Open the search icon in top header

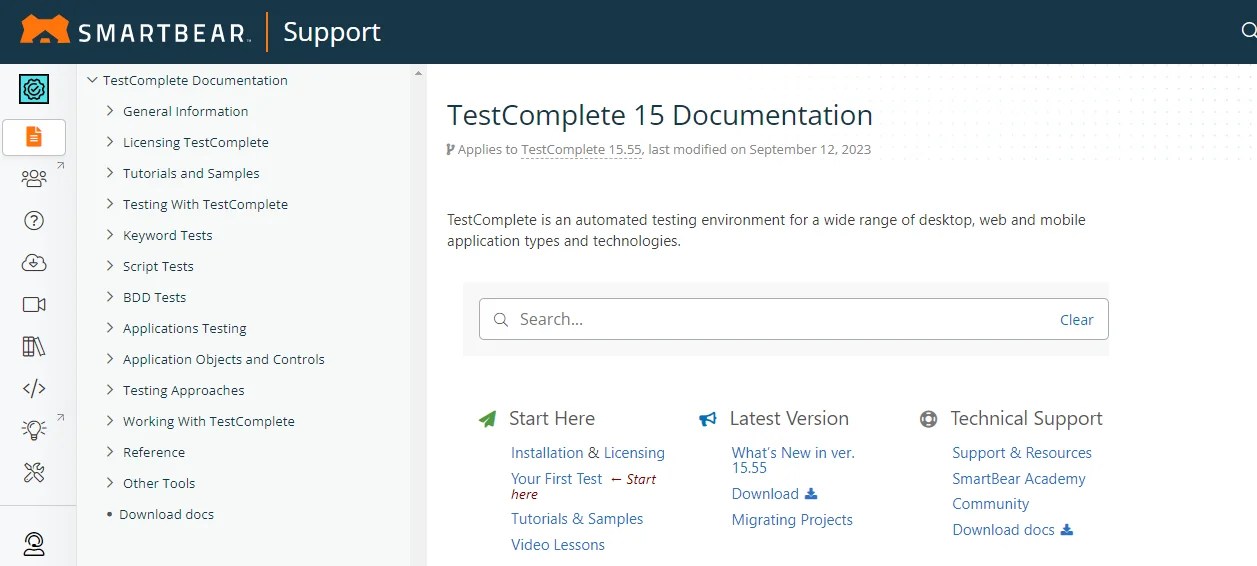[1248, 31]
